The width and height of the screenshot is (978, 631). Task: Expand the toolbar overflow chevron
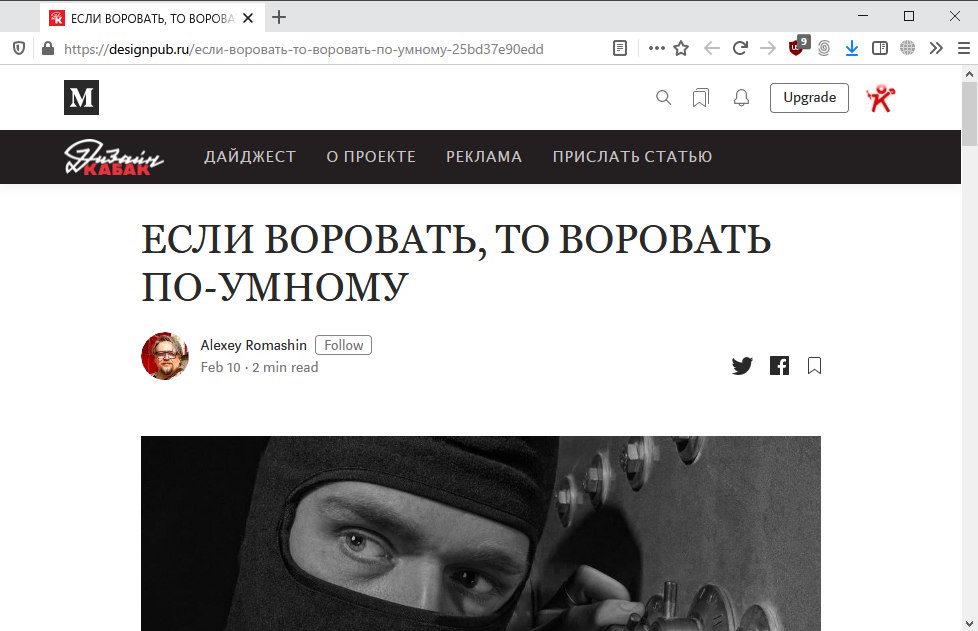click(x=936, y=48)
